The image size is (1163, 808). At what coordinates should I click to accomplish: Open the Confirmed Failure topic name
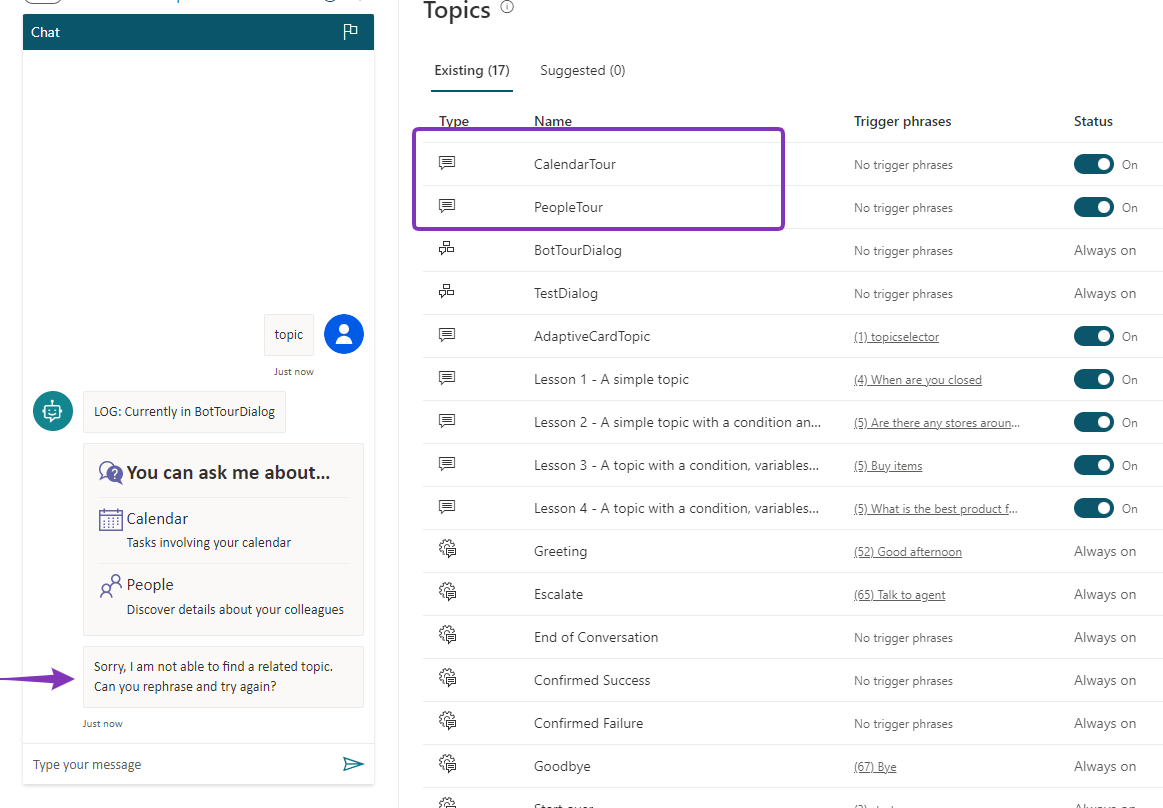coord(588,723)
